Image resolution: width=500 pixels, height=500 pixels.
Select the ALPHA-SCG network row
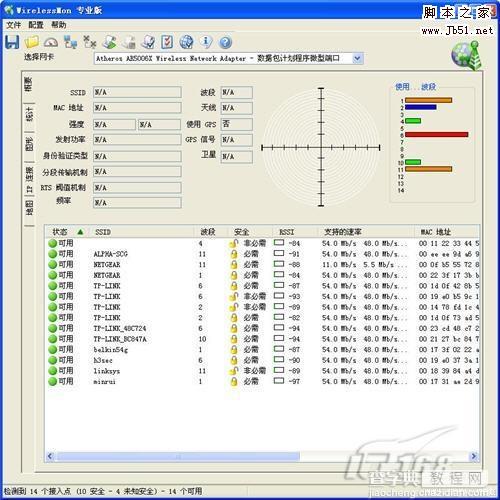click(x=262, y=254)
